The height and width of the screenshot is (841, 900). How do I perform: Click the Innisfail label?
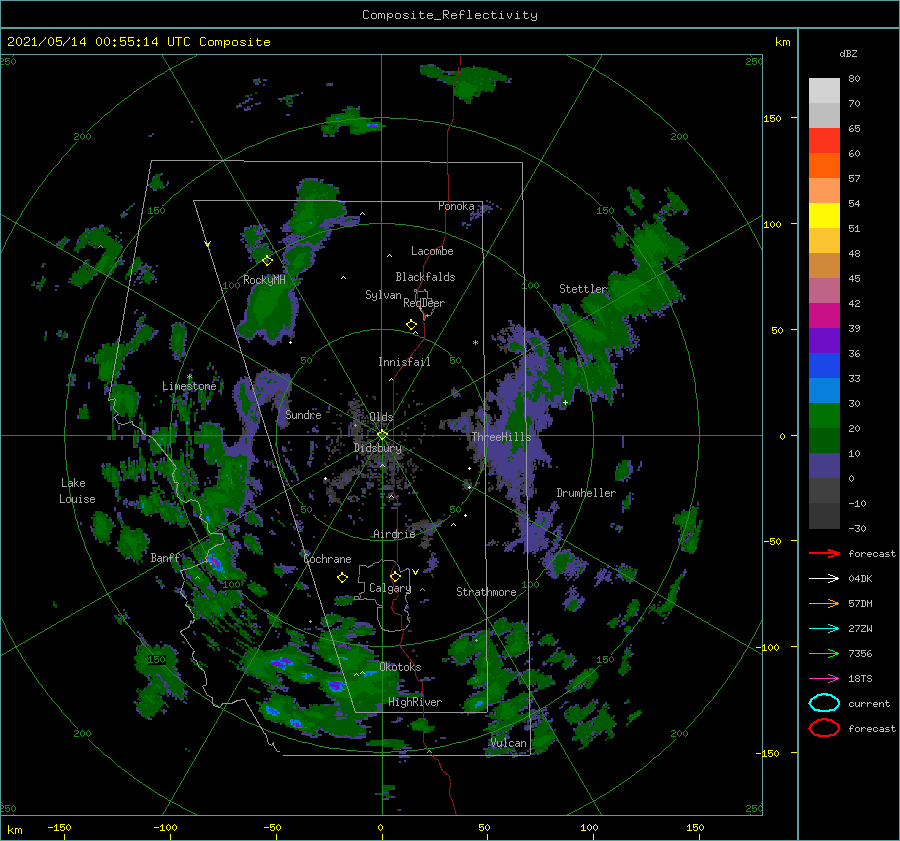(x=404, y=362)
